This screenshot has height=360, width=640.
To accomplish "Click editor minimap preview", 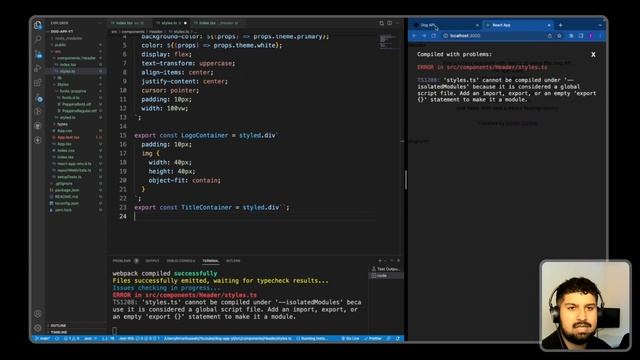I will tap(388, 41).
